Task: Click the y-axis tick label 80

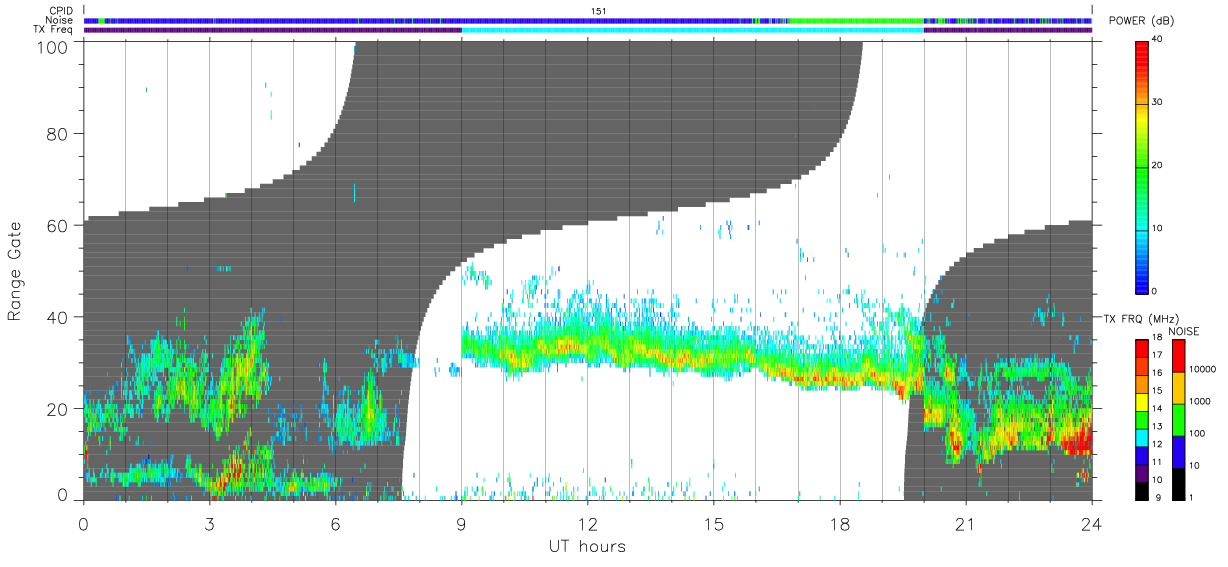Action: [x=59, y=134]
